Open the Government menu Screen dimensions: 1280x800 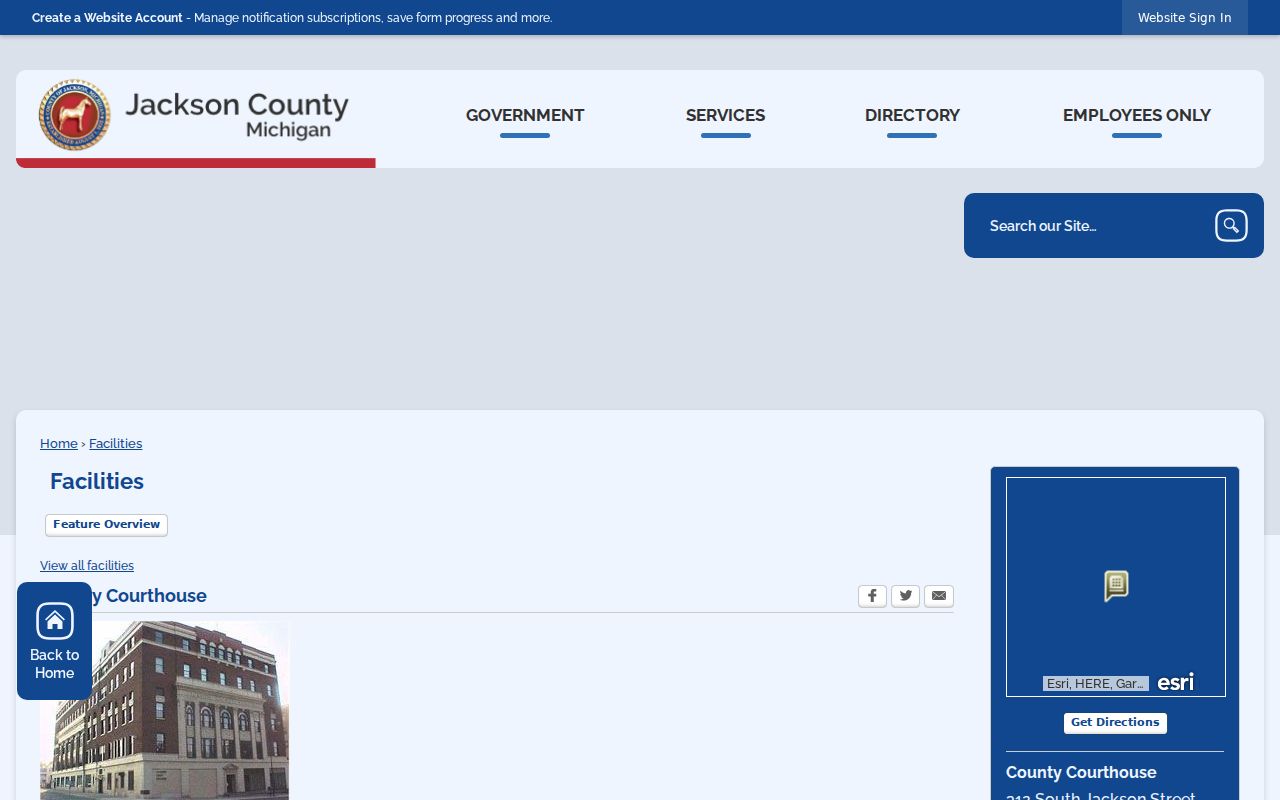pos(525,116)
